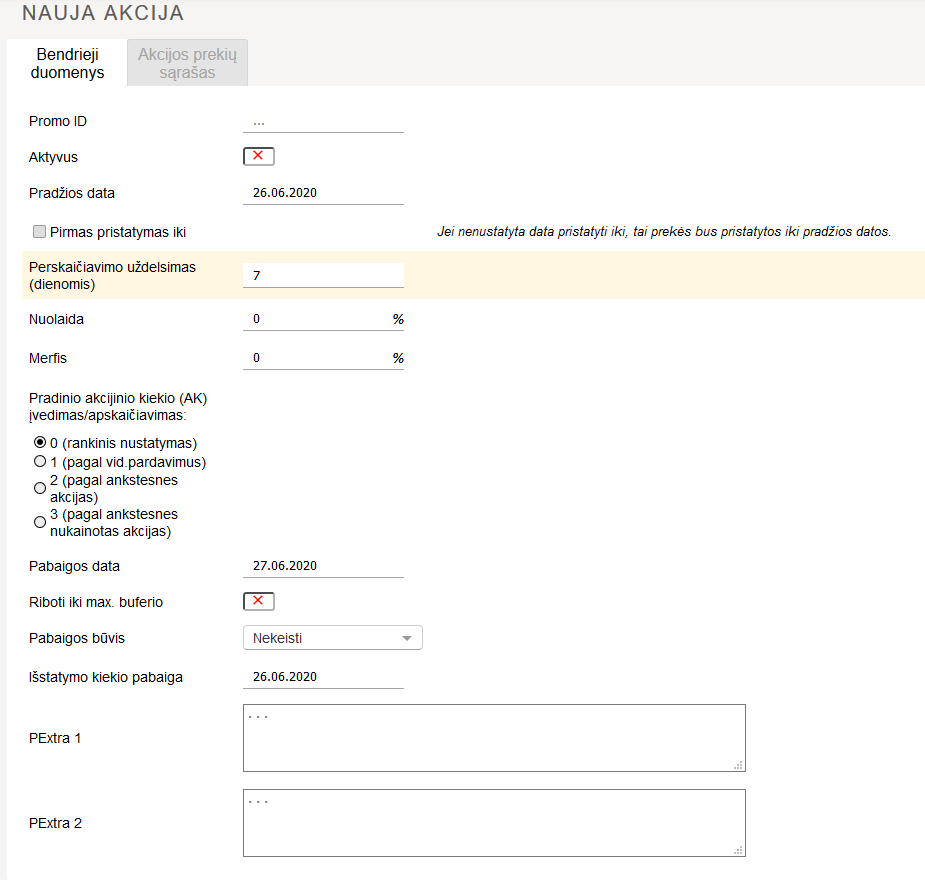Focus the Perskaičiavimo uždelsimas days field

tap(322, 275)
